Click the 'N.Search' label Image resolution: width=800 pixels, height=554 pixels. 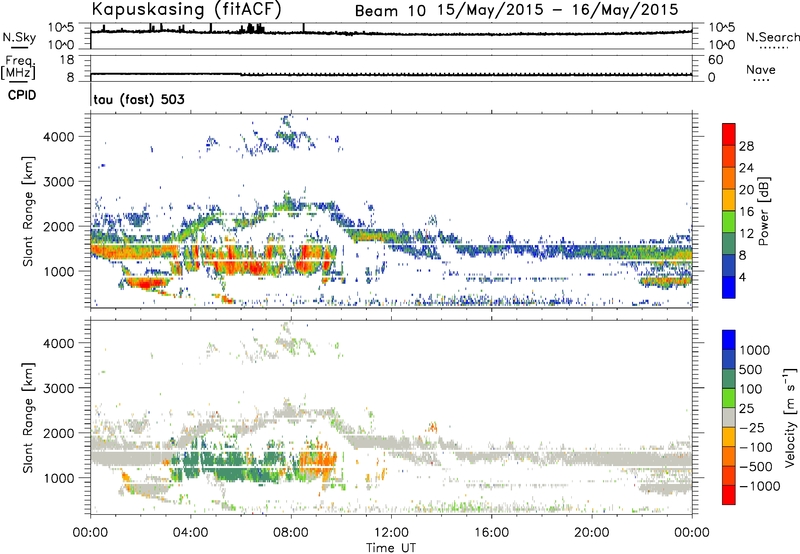click(773, 37)
